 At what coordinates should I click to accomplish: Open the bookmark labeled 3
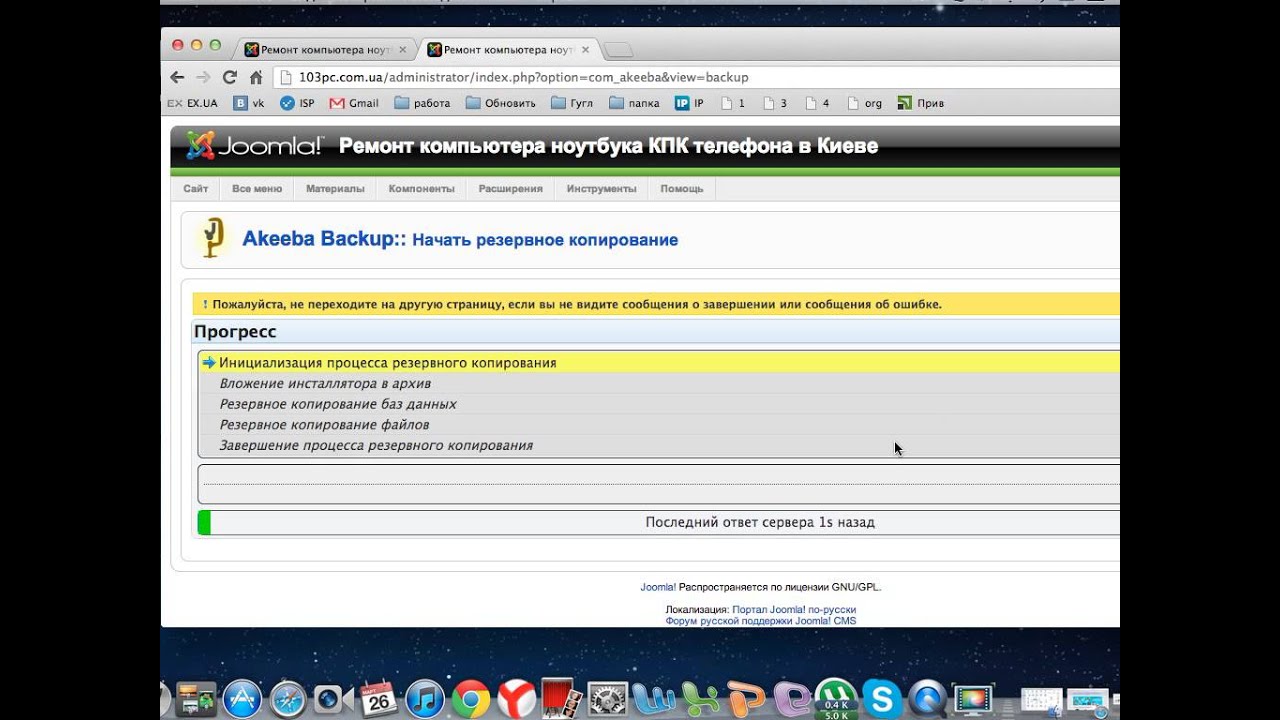click(x=775, y=103)
